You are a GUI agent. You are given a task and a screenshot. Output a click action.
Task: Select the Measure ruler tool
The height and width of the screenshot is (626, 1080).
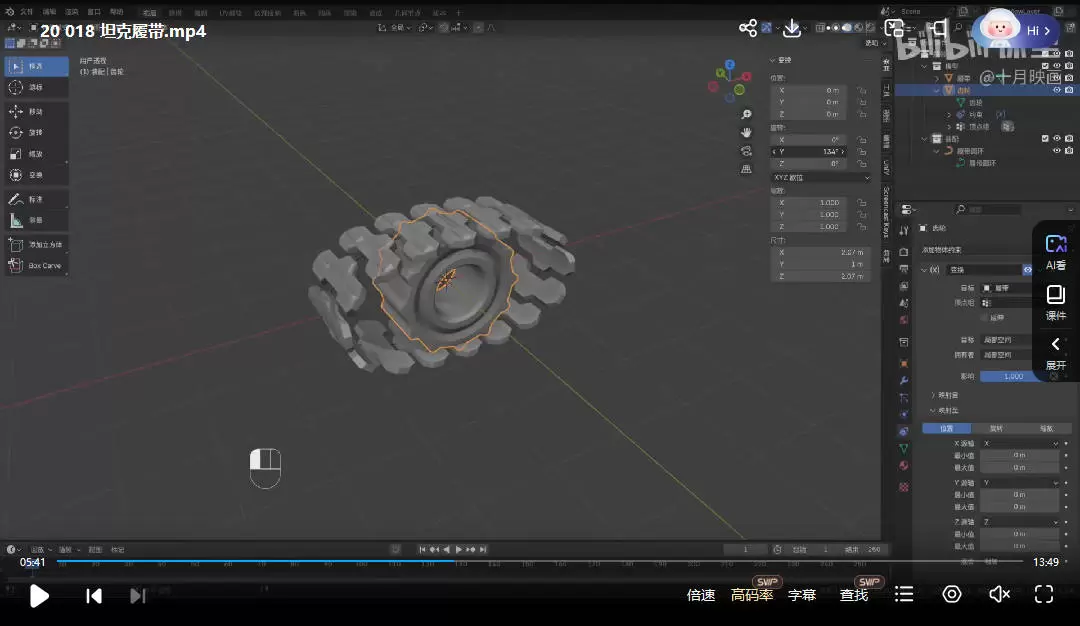pyautogui.click(x=37, y=220)
